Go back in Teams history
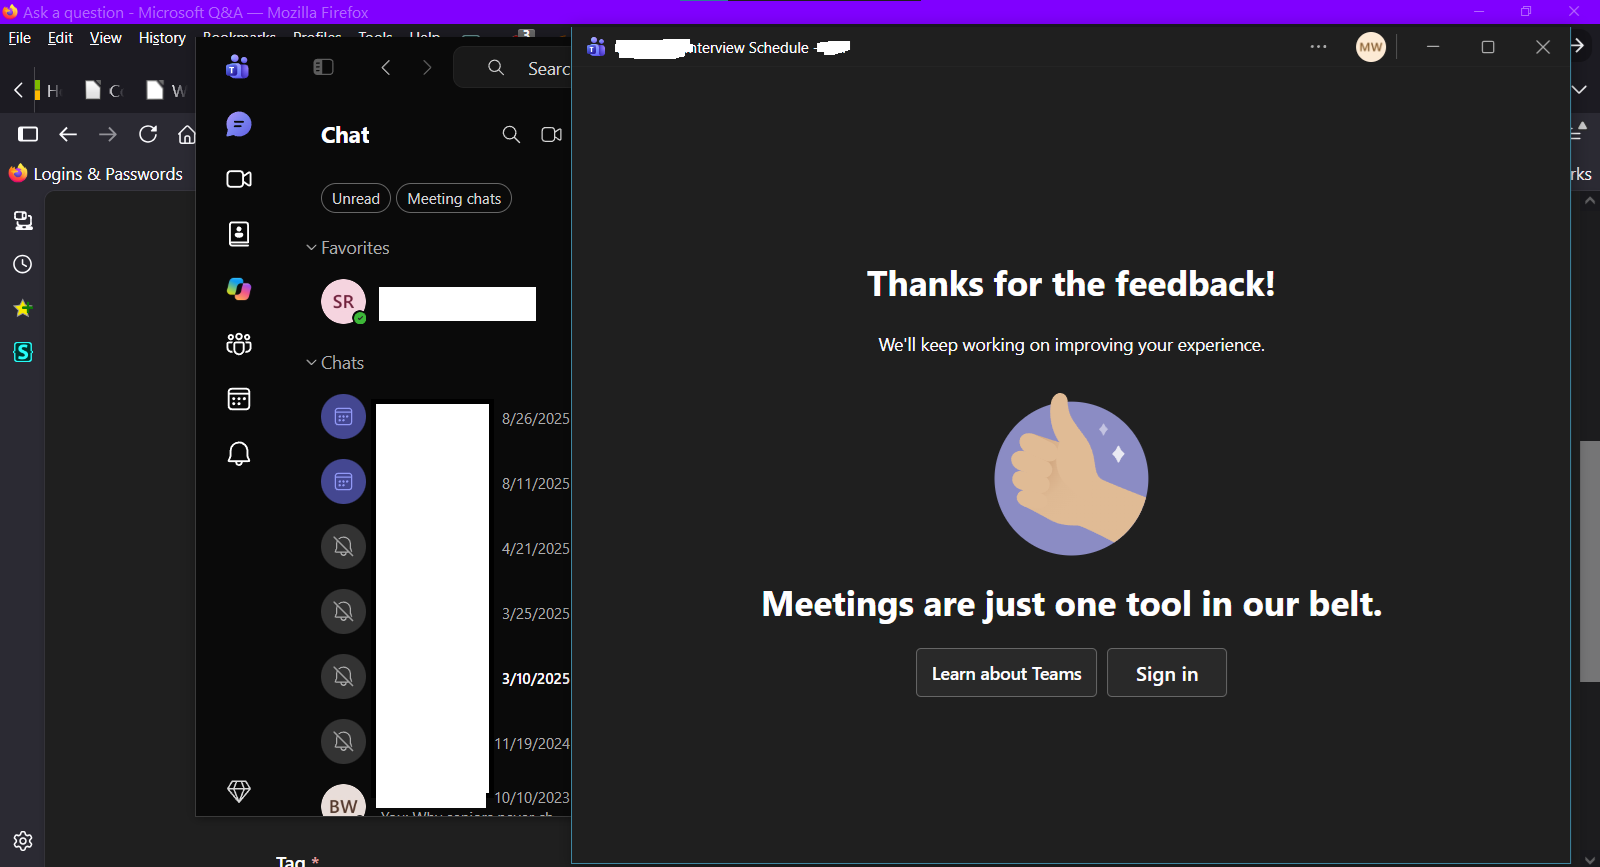 pos(386,67)
